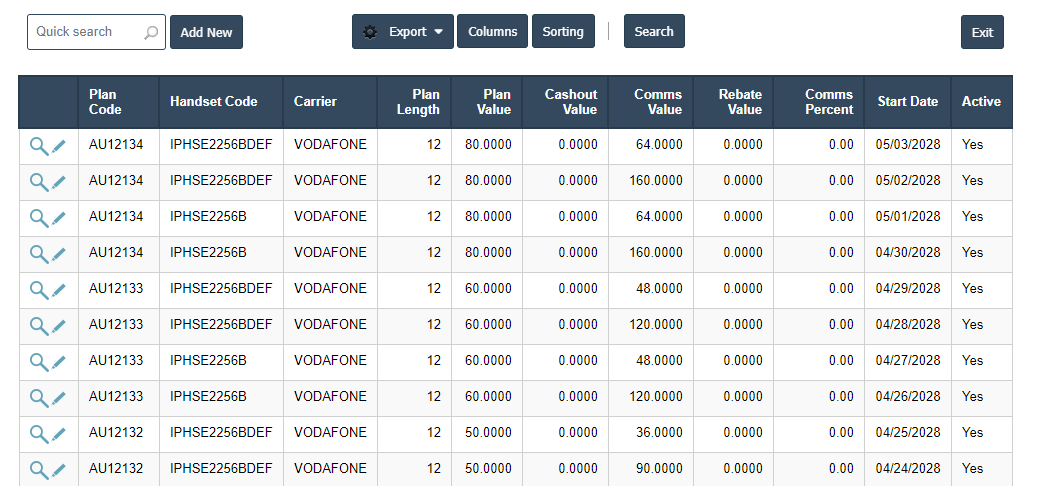Click the Sorting button
This screenshot has width=1043, height=486.
(x=563, y=32)
